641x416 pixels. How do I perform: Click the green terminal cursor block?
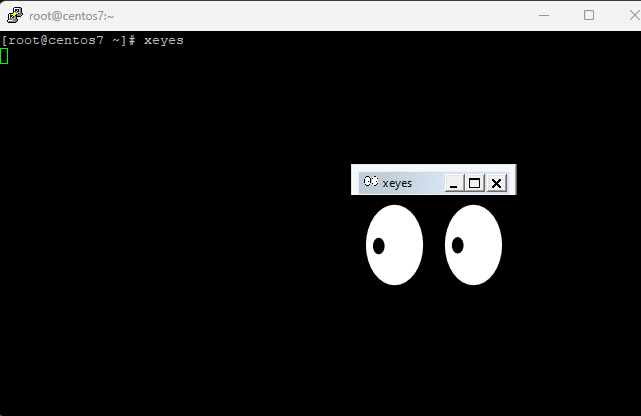(x=4, y=56)
